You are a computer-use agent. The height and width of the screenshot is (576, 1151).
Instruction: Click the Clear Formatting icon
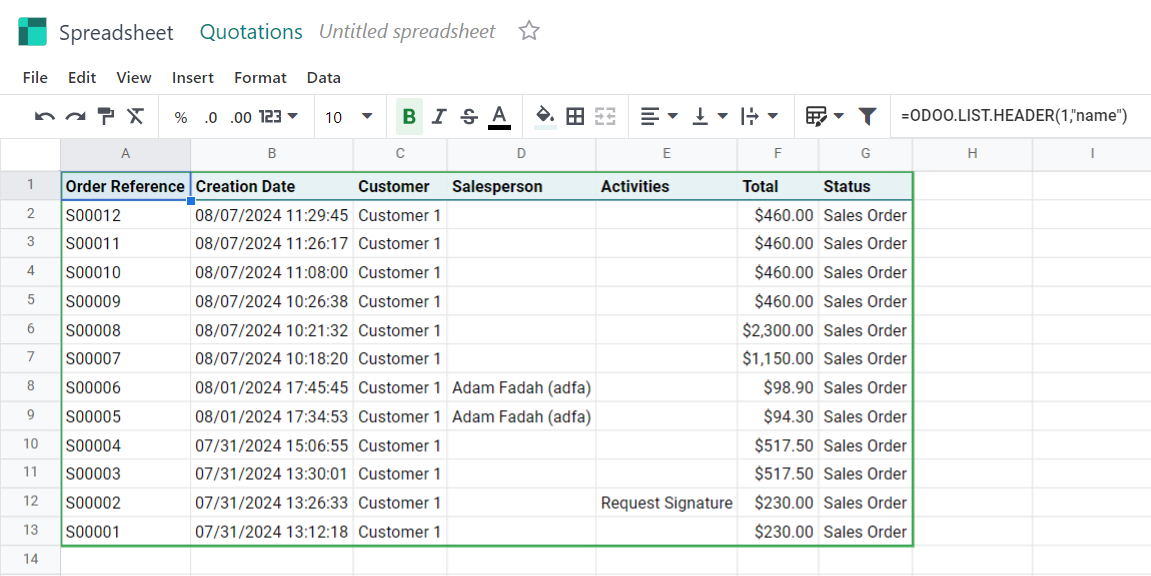pyautogui.click(x=135, y=117)
